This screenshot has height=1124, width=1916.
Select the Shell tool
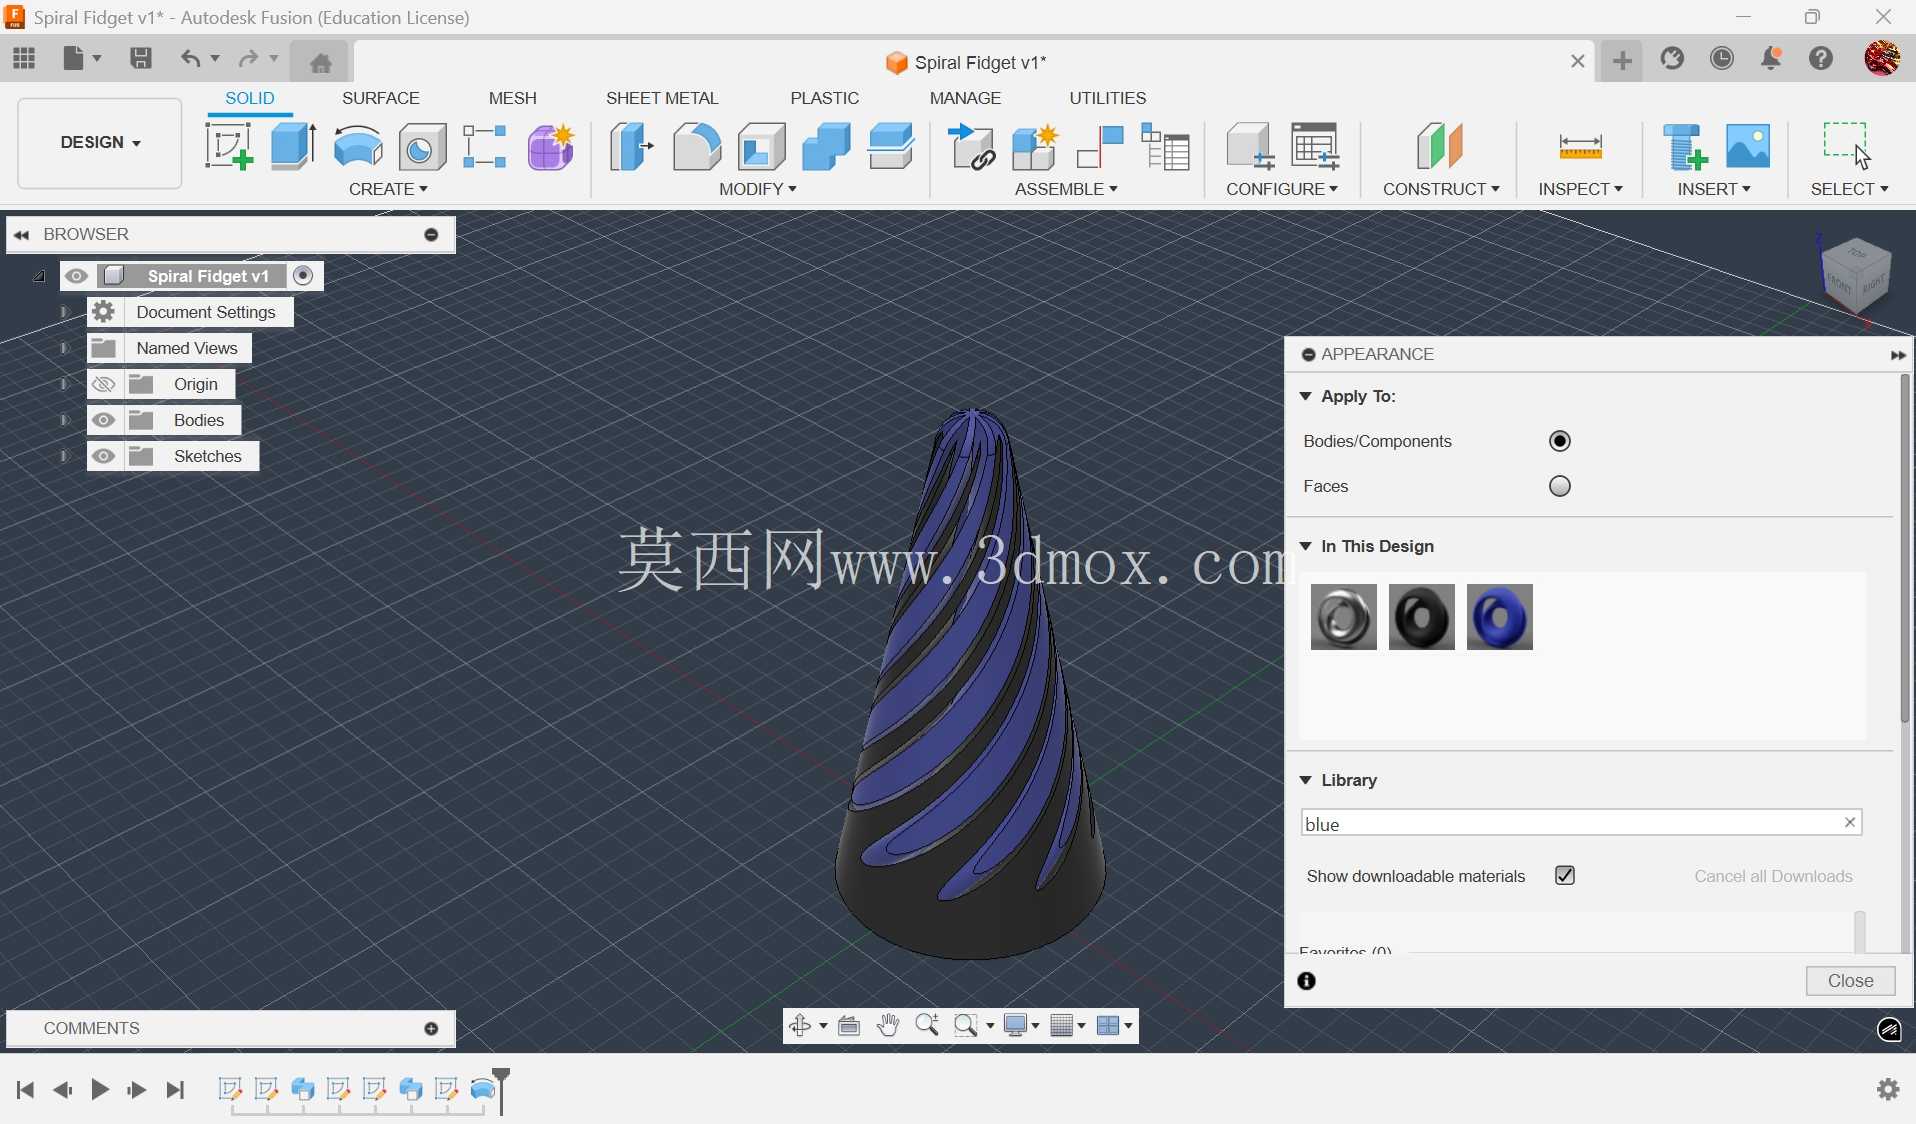coord(761,146)
